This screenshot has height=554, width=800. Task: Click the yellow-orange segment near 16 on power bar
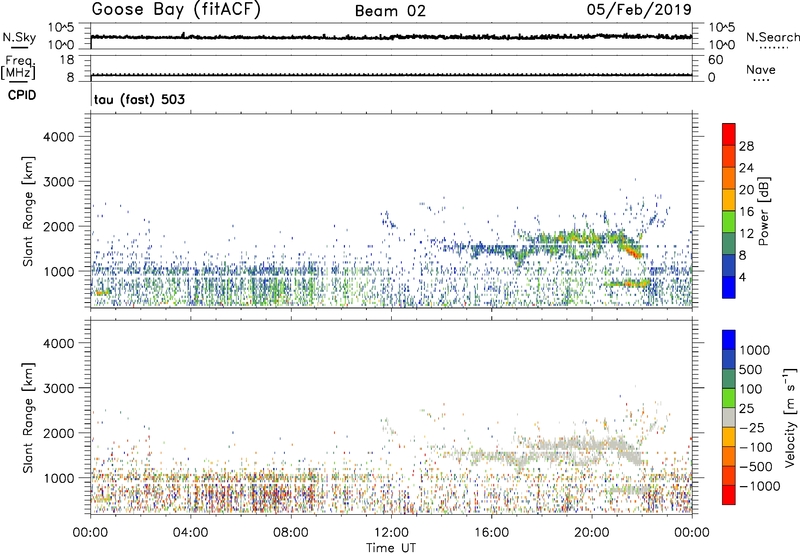tap(729, 200)
